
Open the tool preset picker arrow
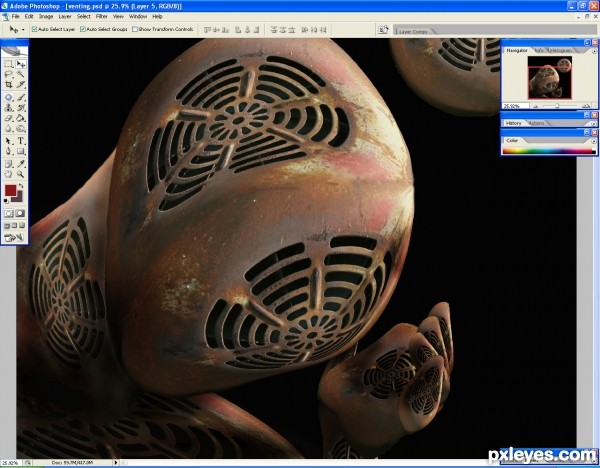point(23,29)
